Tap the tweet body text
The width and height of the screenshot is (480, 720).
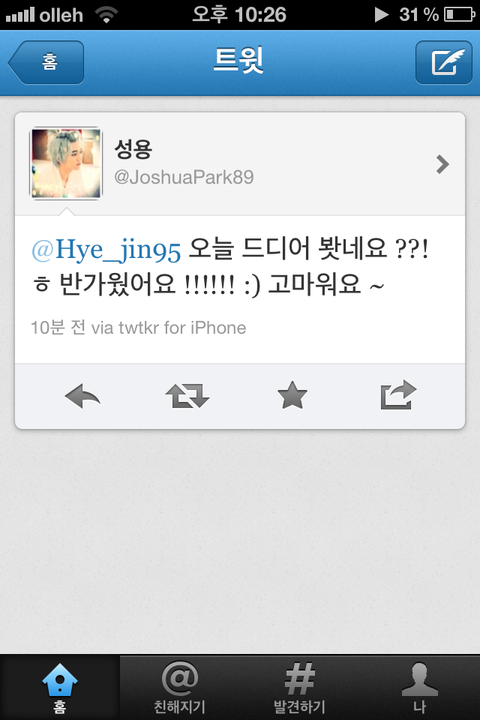coord(230,267)
